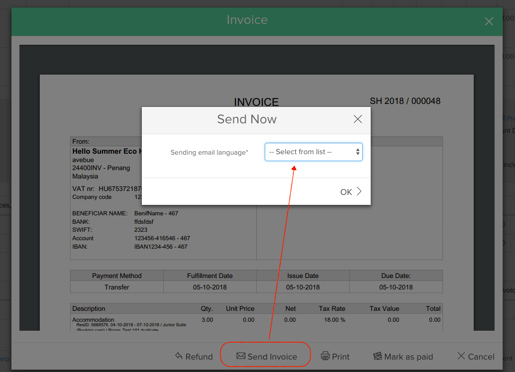The width and height of the screenshot is (515, 372).
Task: Click the up-down arrows on the language selector
Action: 357,152
